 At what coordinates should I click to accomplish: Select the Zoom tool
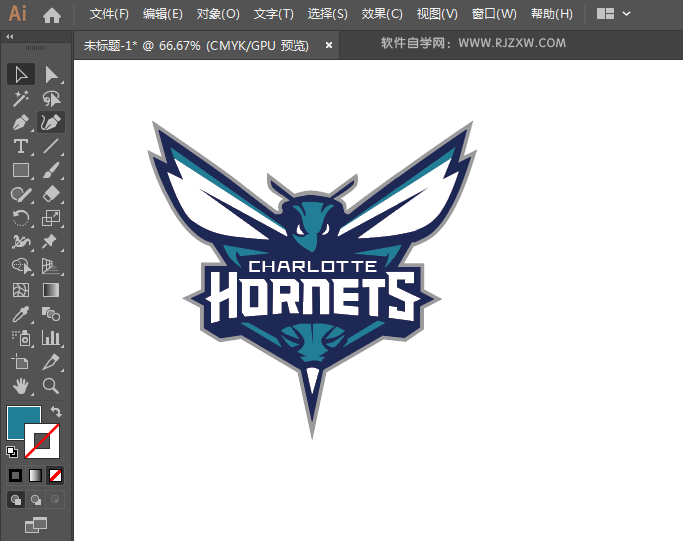pos(51,386)
